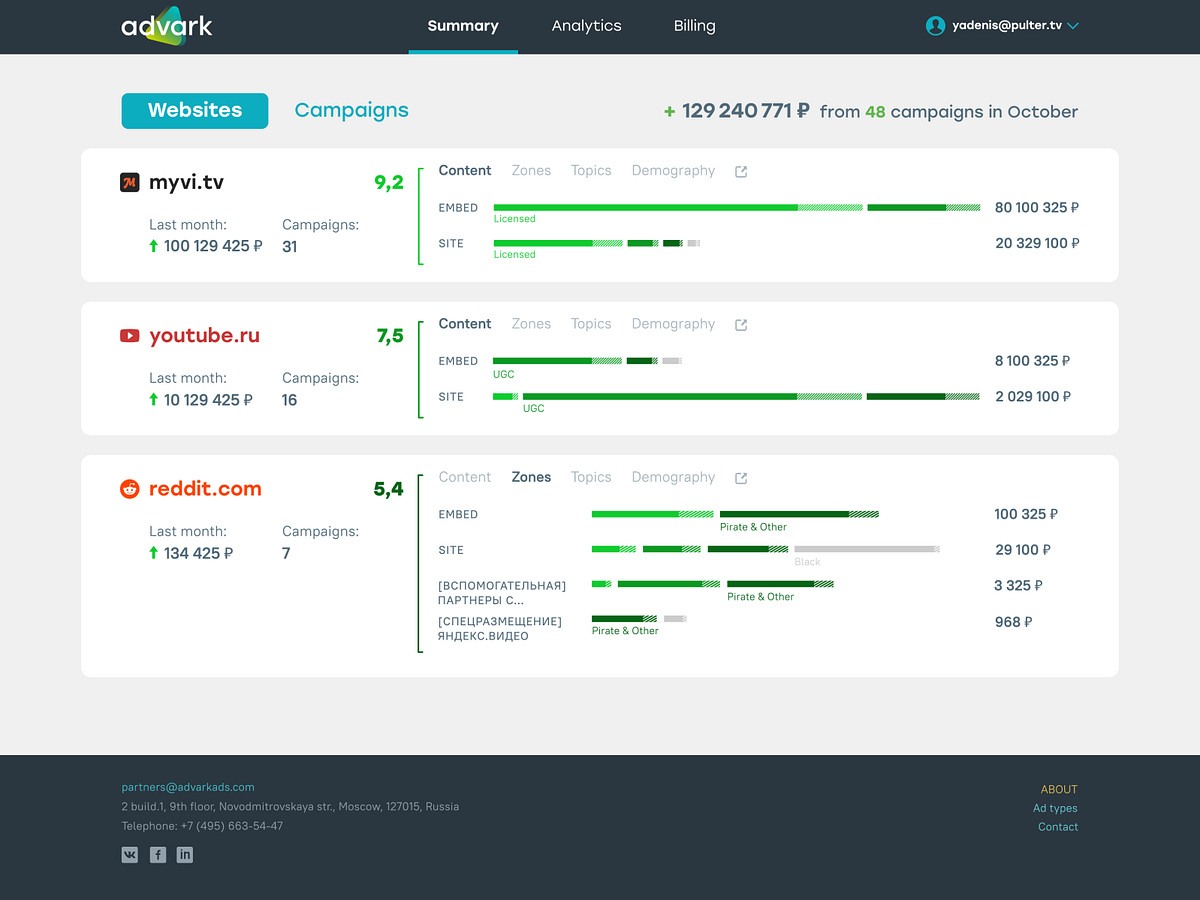Click the LinkedIn icon in the footer

[x=184, y=855]
